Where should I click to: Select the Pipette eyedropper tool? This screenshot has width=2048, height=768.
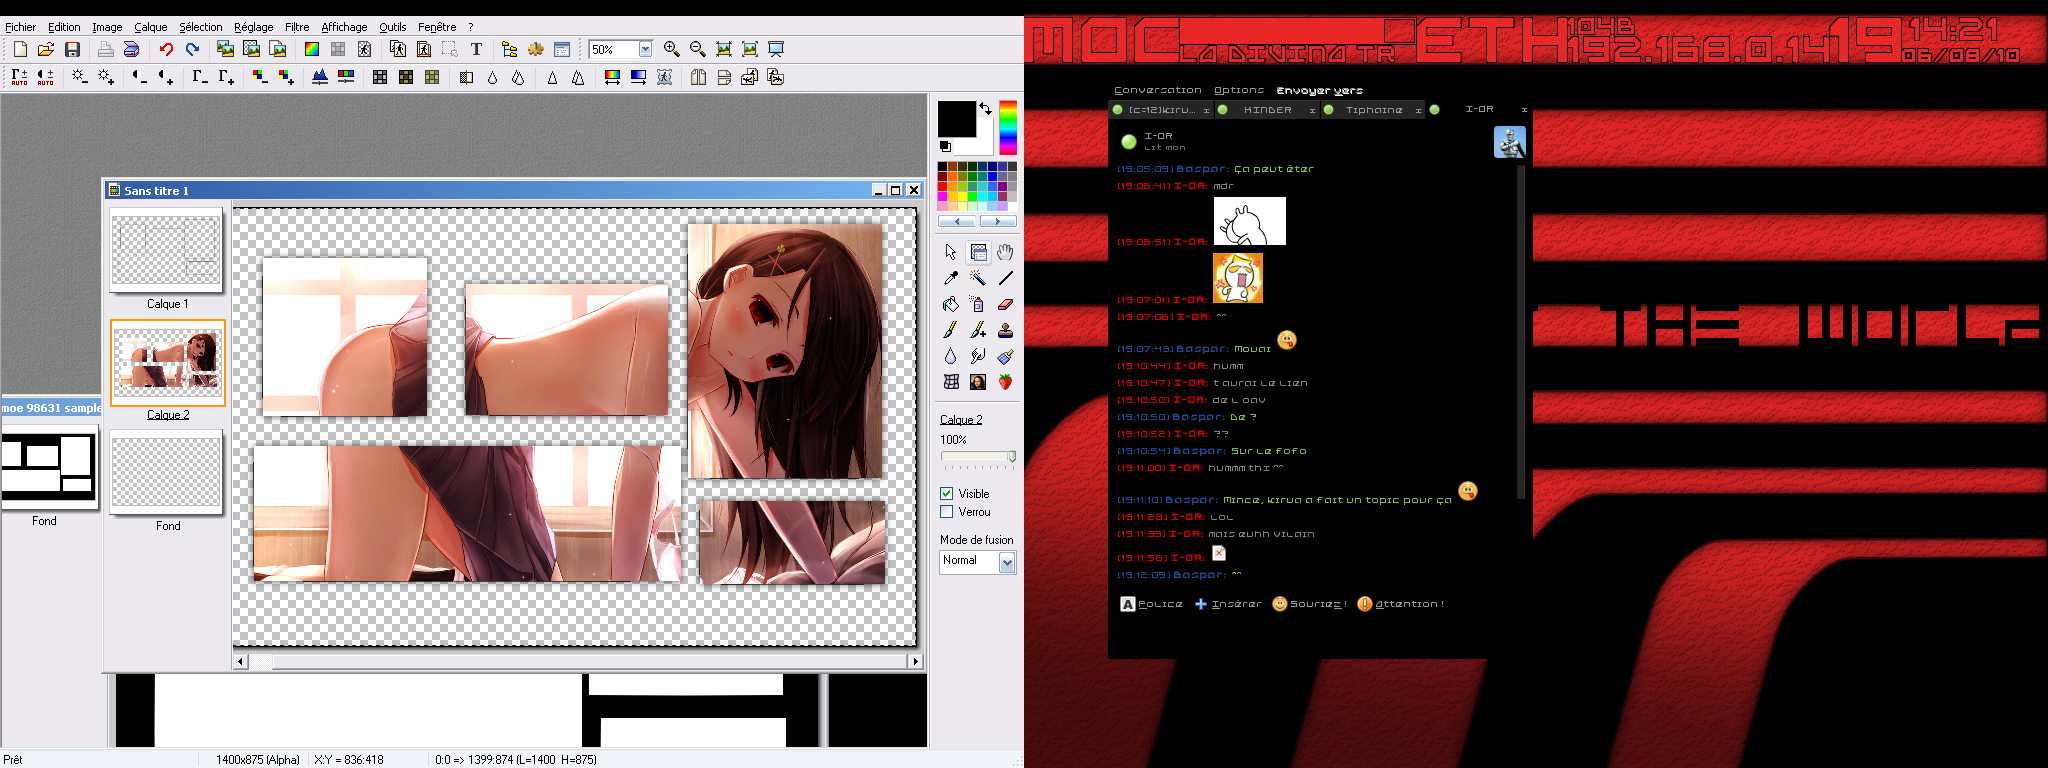click(951, 278)
